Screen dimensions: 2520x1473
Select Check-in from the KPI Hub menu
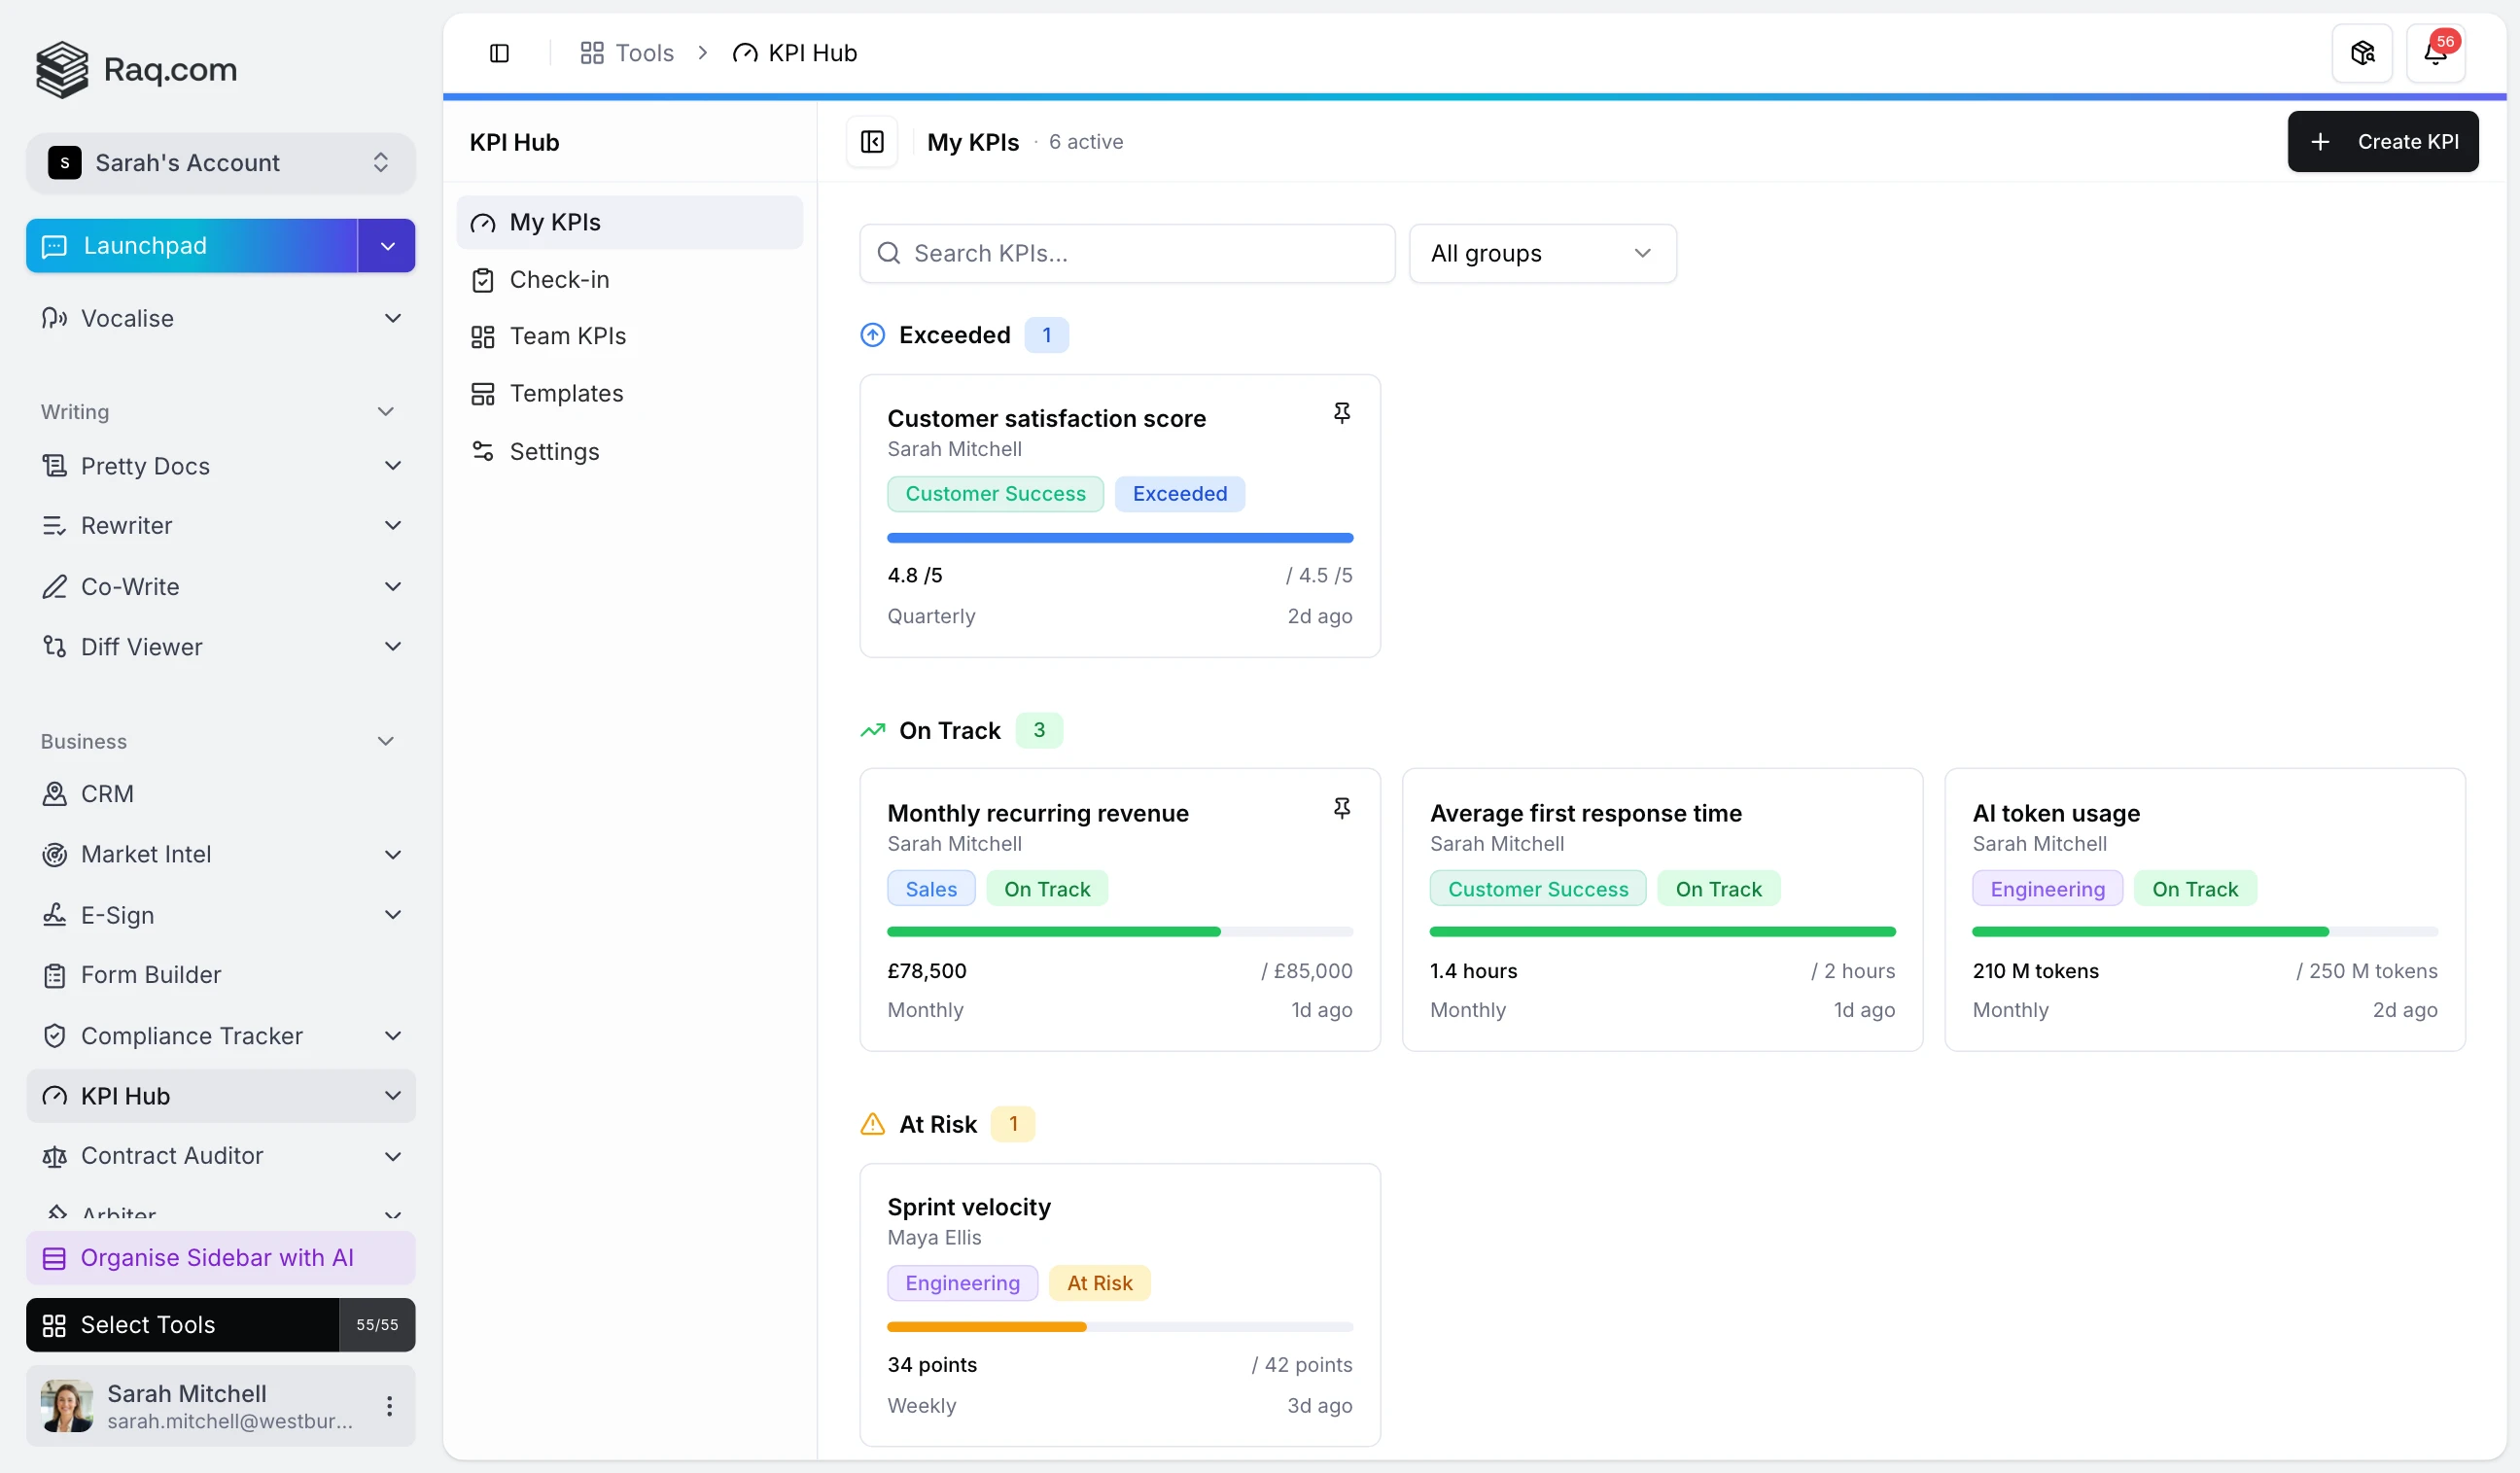559,279
